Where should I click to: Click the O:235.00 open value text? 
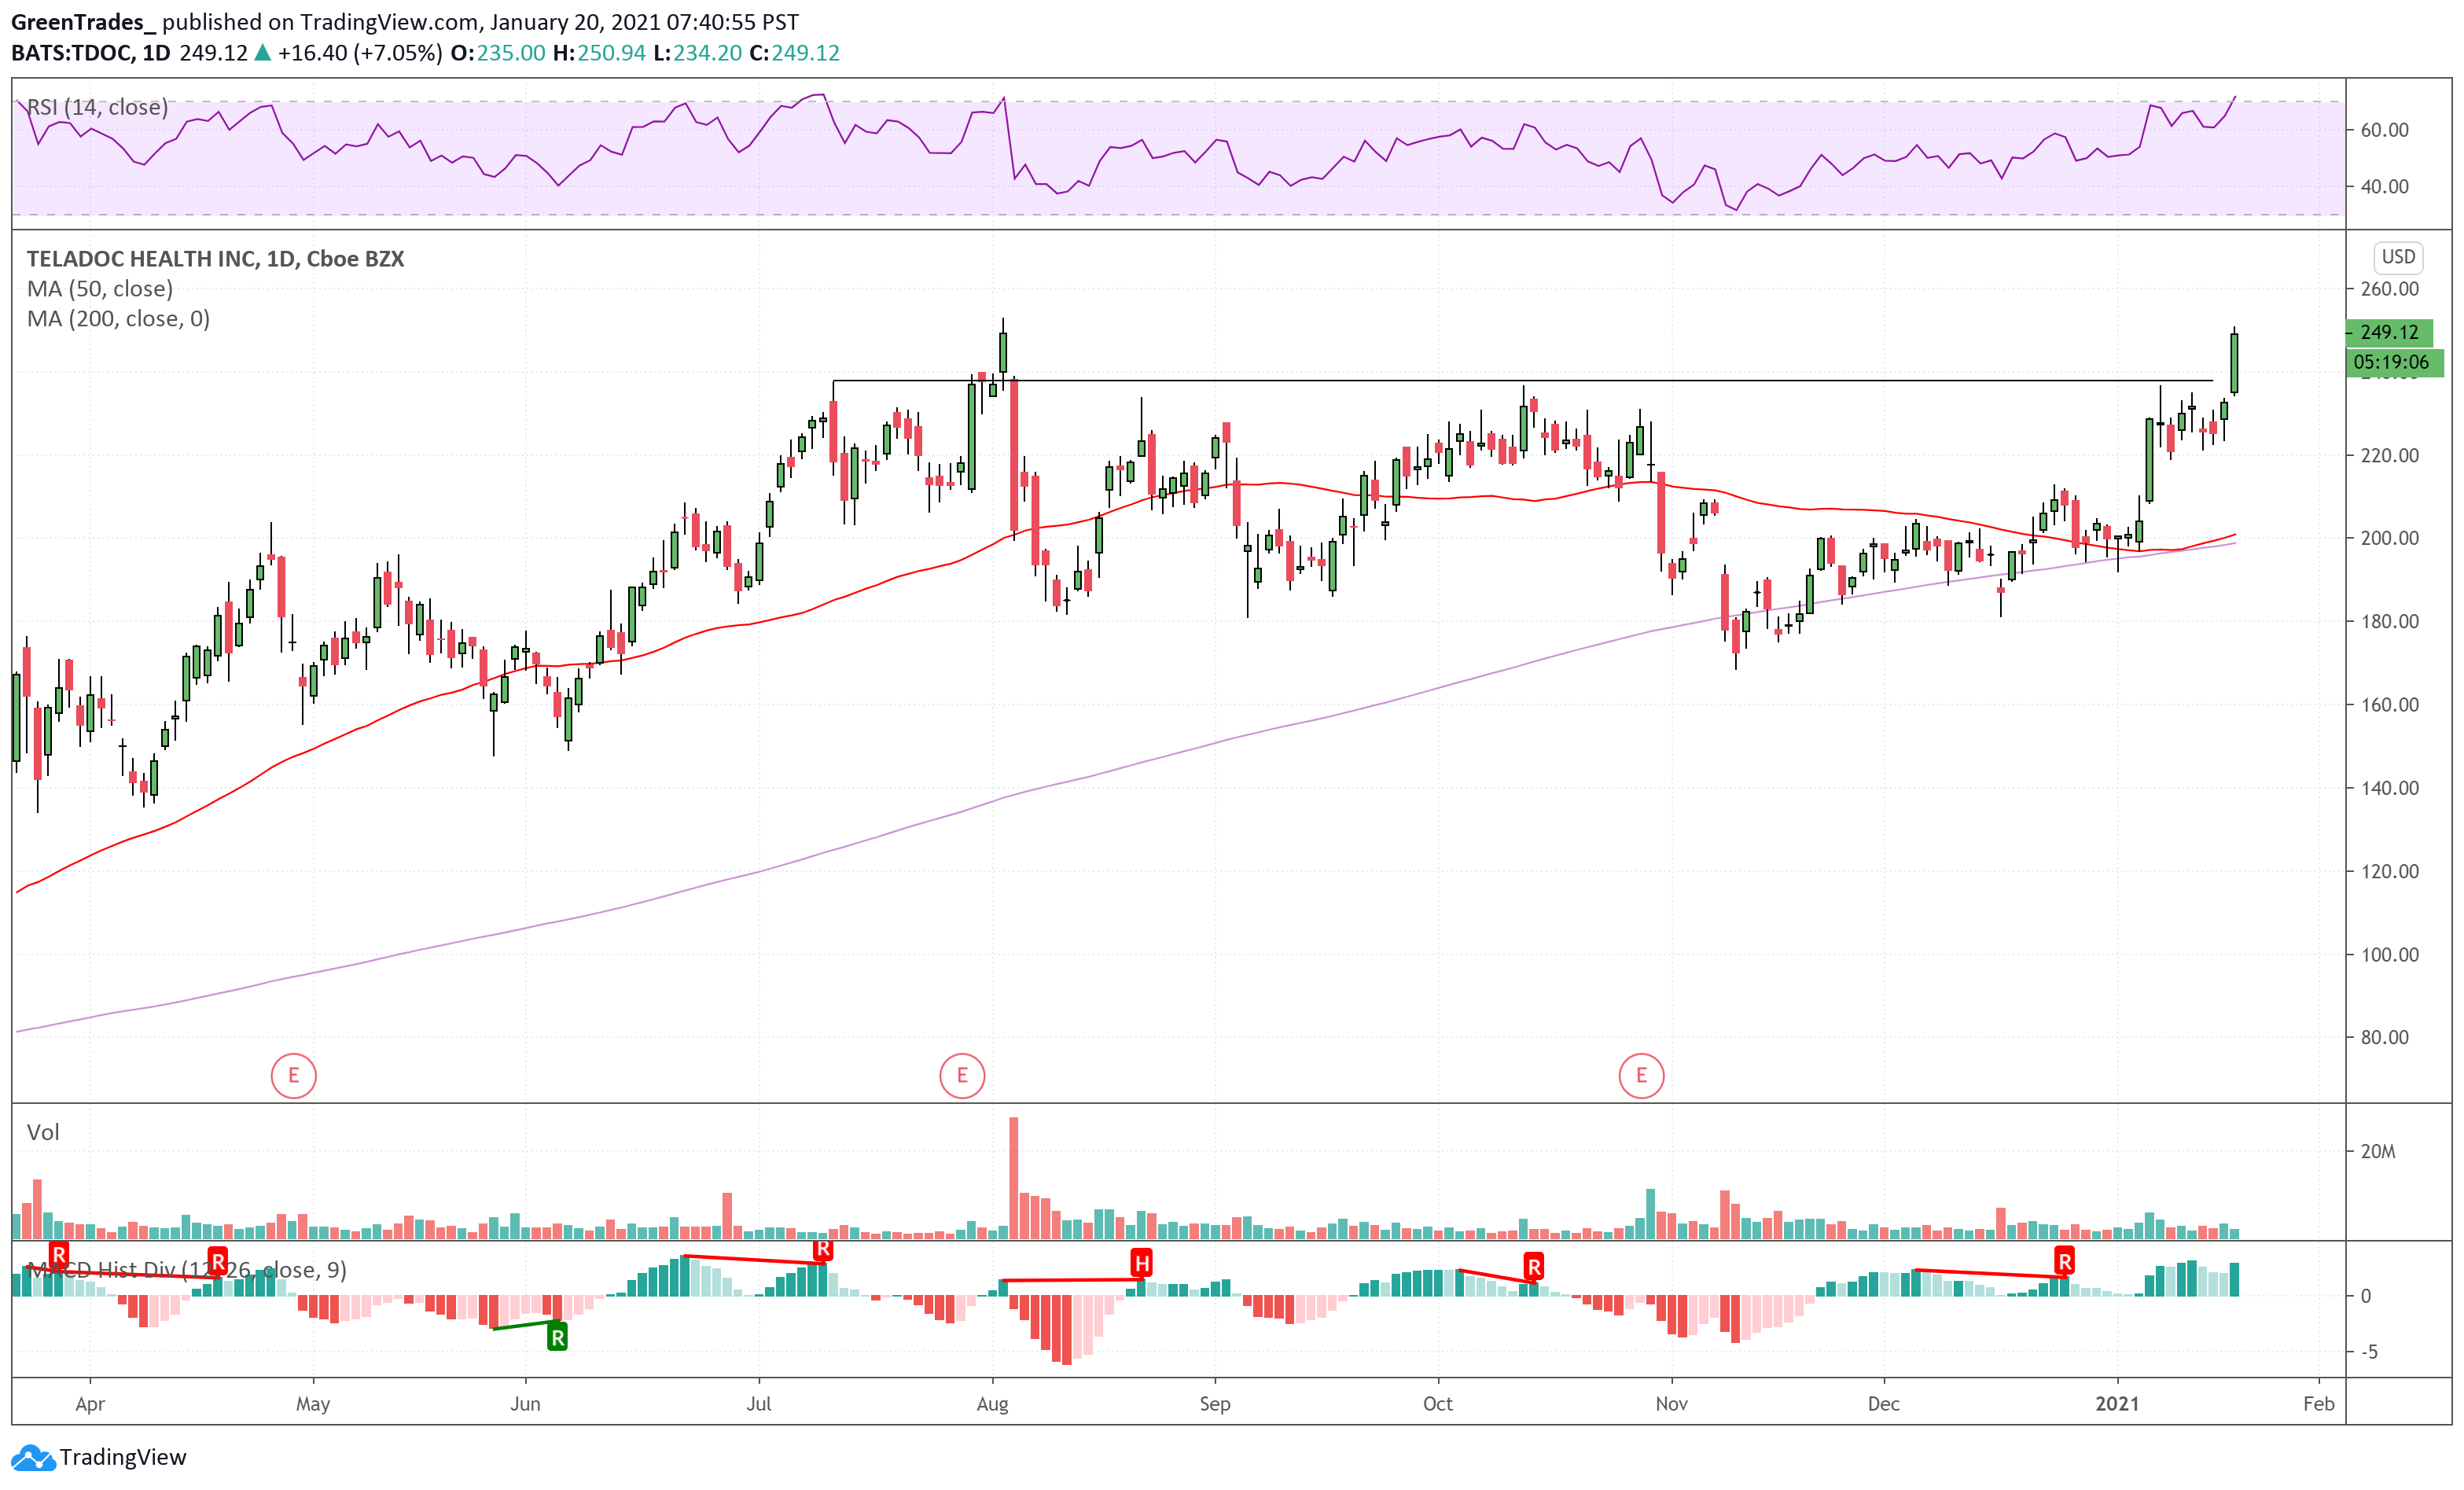coord(498,53)
